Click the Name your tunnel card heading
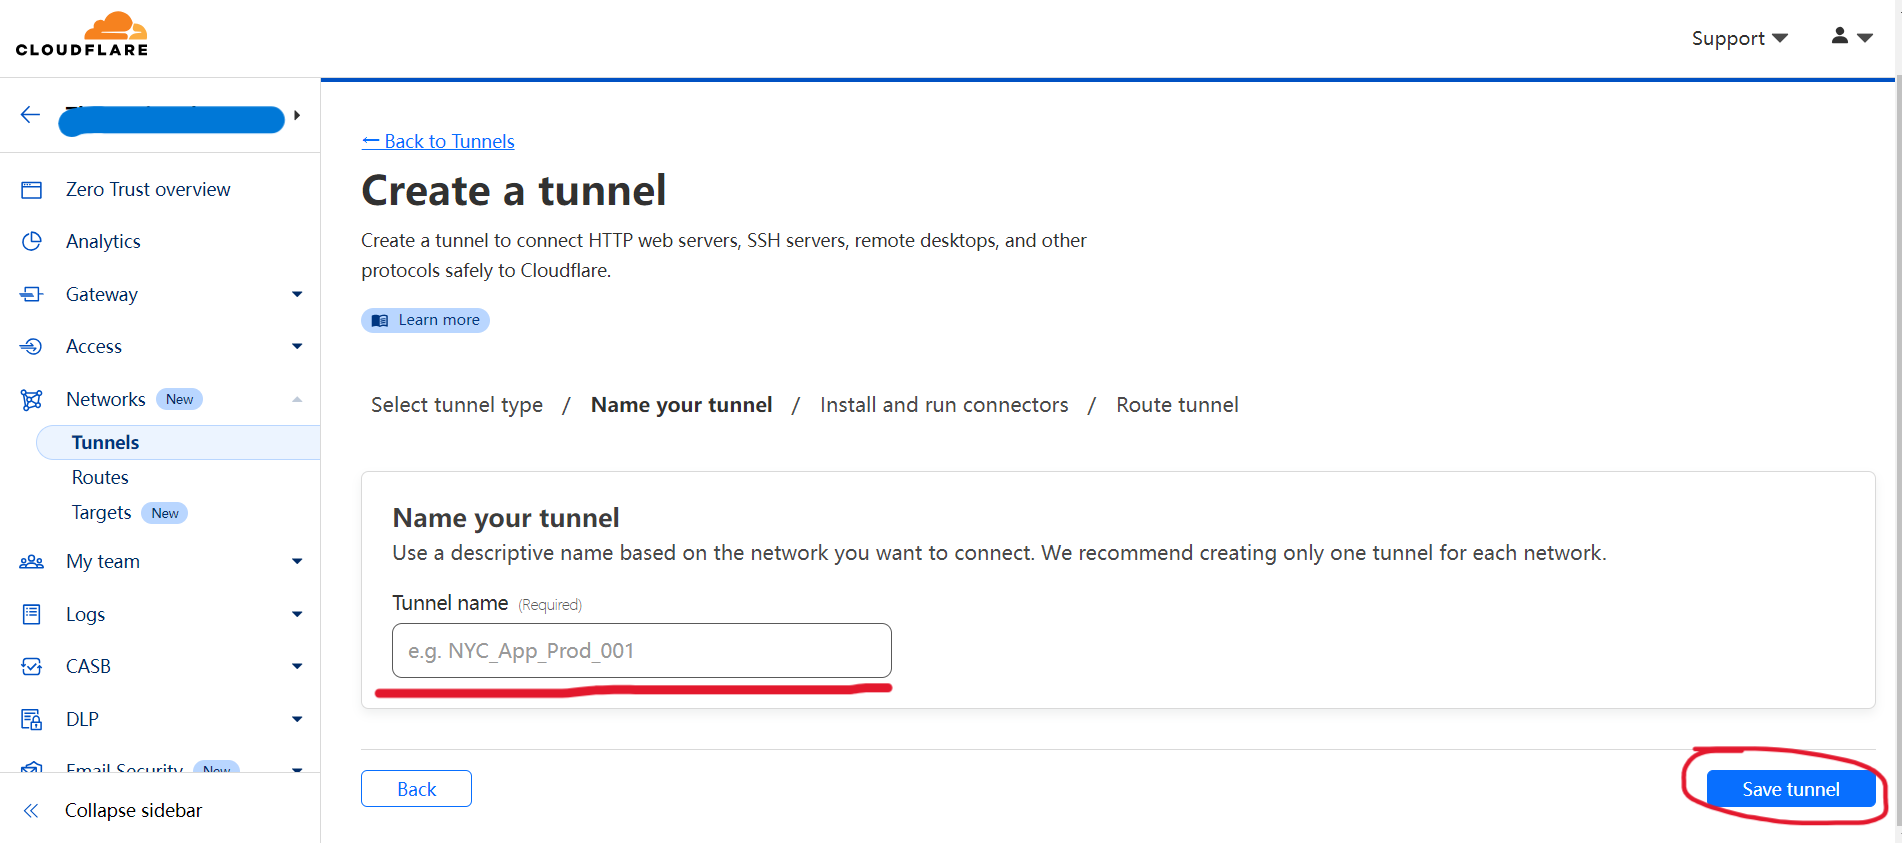Viewport: 1902px width, 843px height. click(506, 518)
